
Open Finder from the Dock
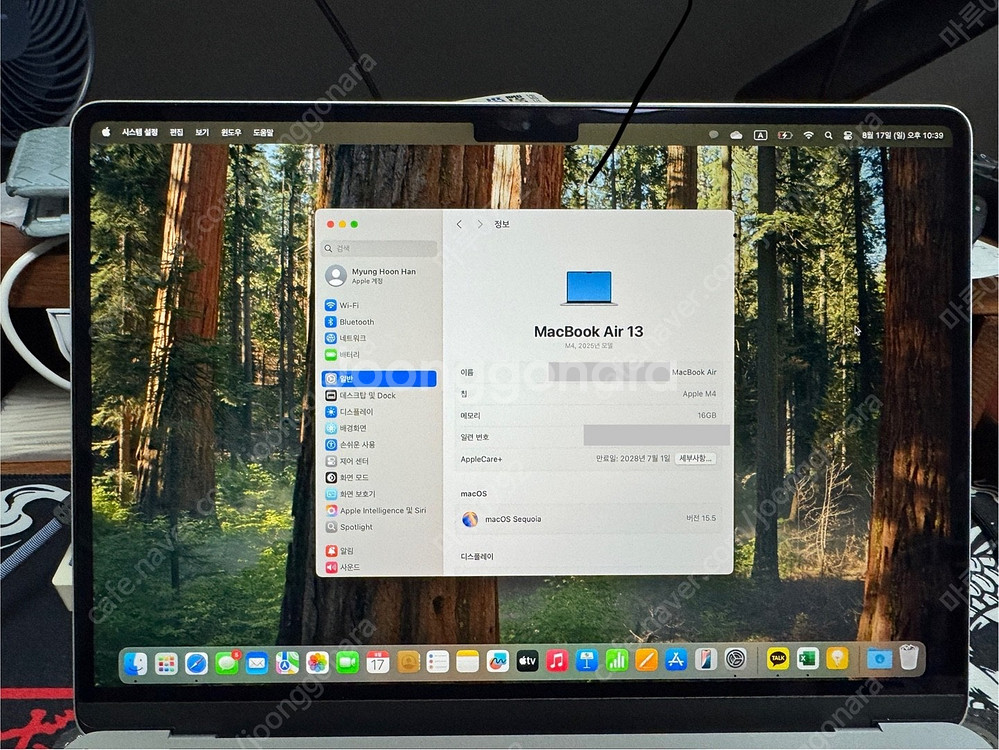point(135,664)
